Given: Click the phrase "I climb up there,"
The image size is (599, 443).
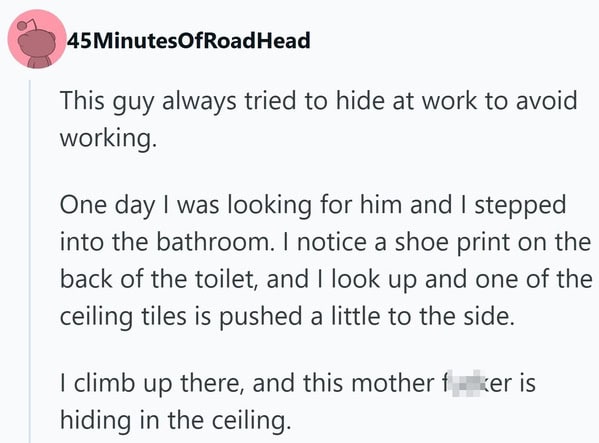Looking at the screenshot, I should 152,383.
